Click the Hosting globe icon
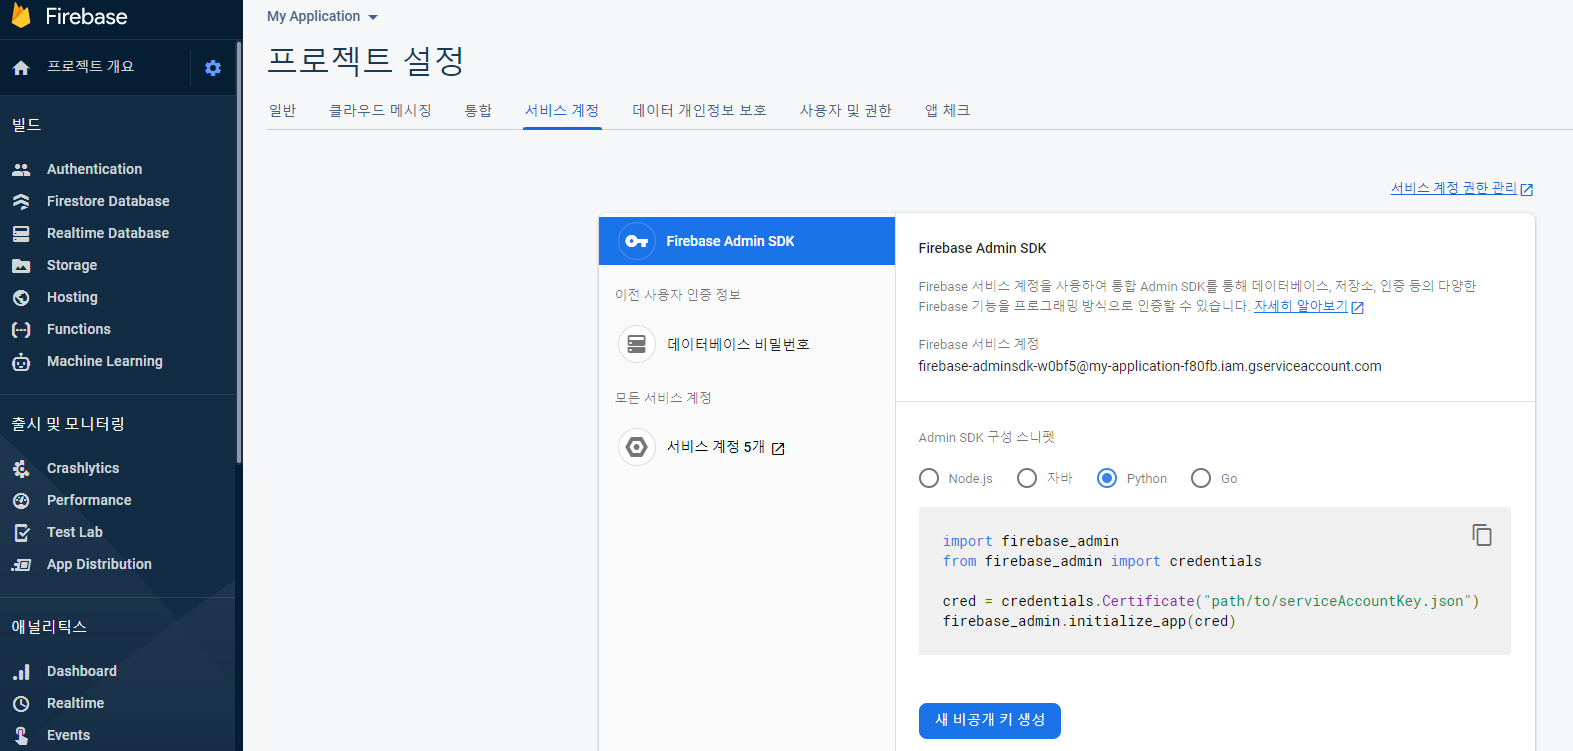Image resolution: width=1573 pixels, height=751 pixels. tap(21, 298)
